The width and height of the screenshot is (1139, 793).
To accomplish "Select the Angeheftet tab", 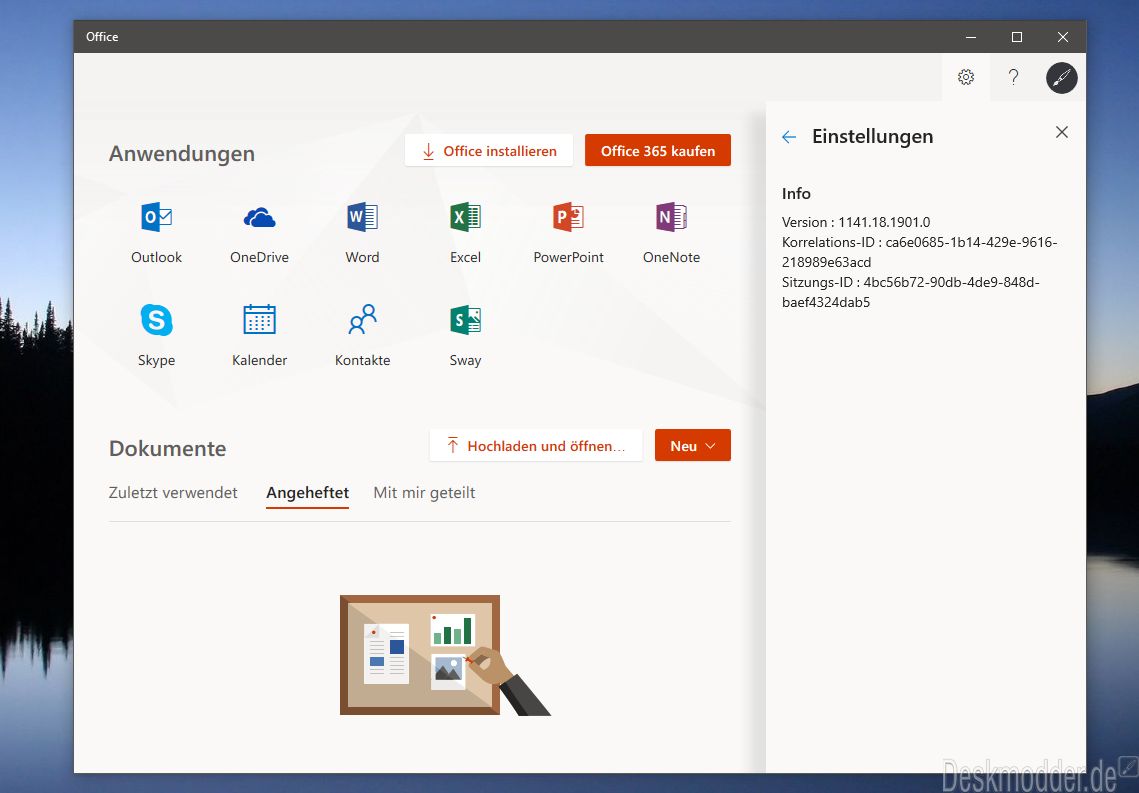I will [x=307, y=493].
